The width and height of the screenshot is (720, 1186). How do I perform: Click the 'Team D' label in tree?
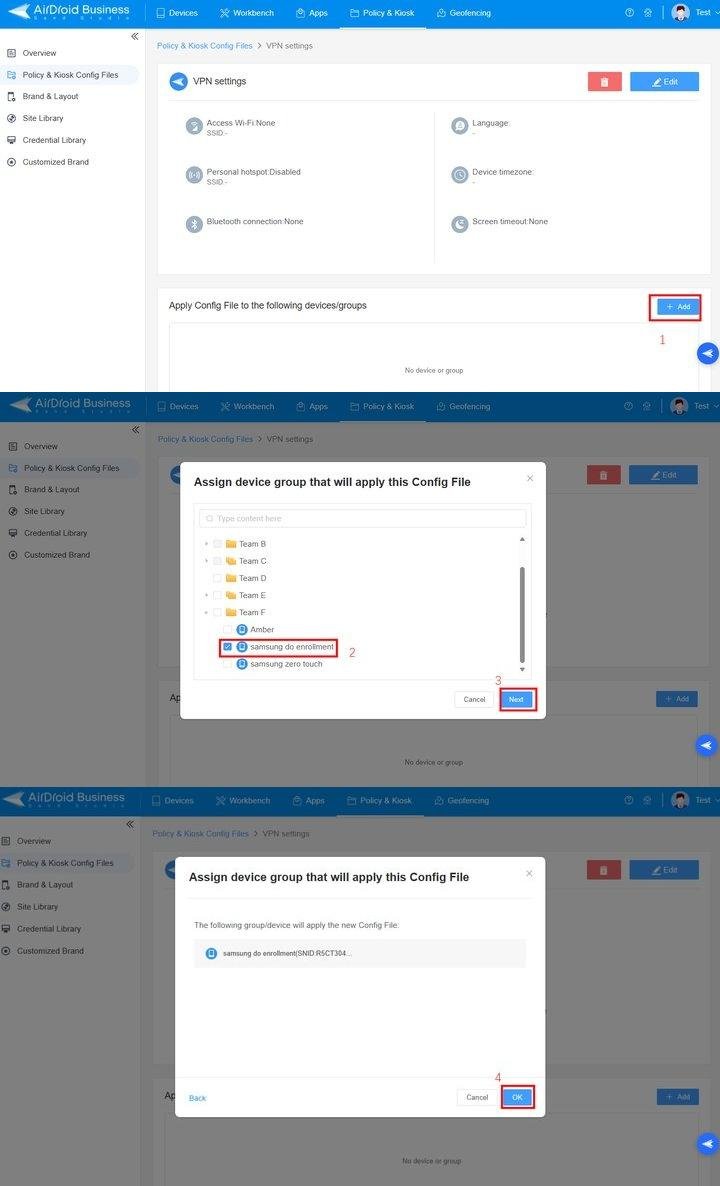(x=253, y=578)
